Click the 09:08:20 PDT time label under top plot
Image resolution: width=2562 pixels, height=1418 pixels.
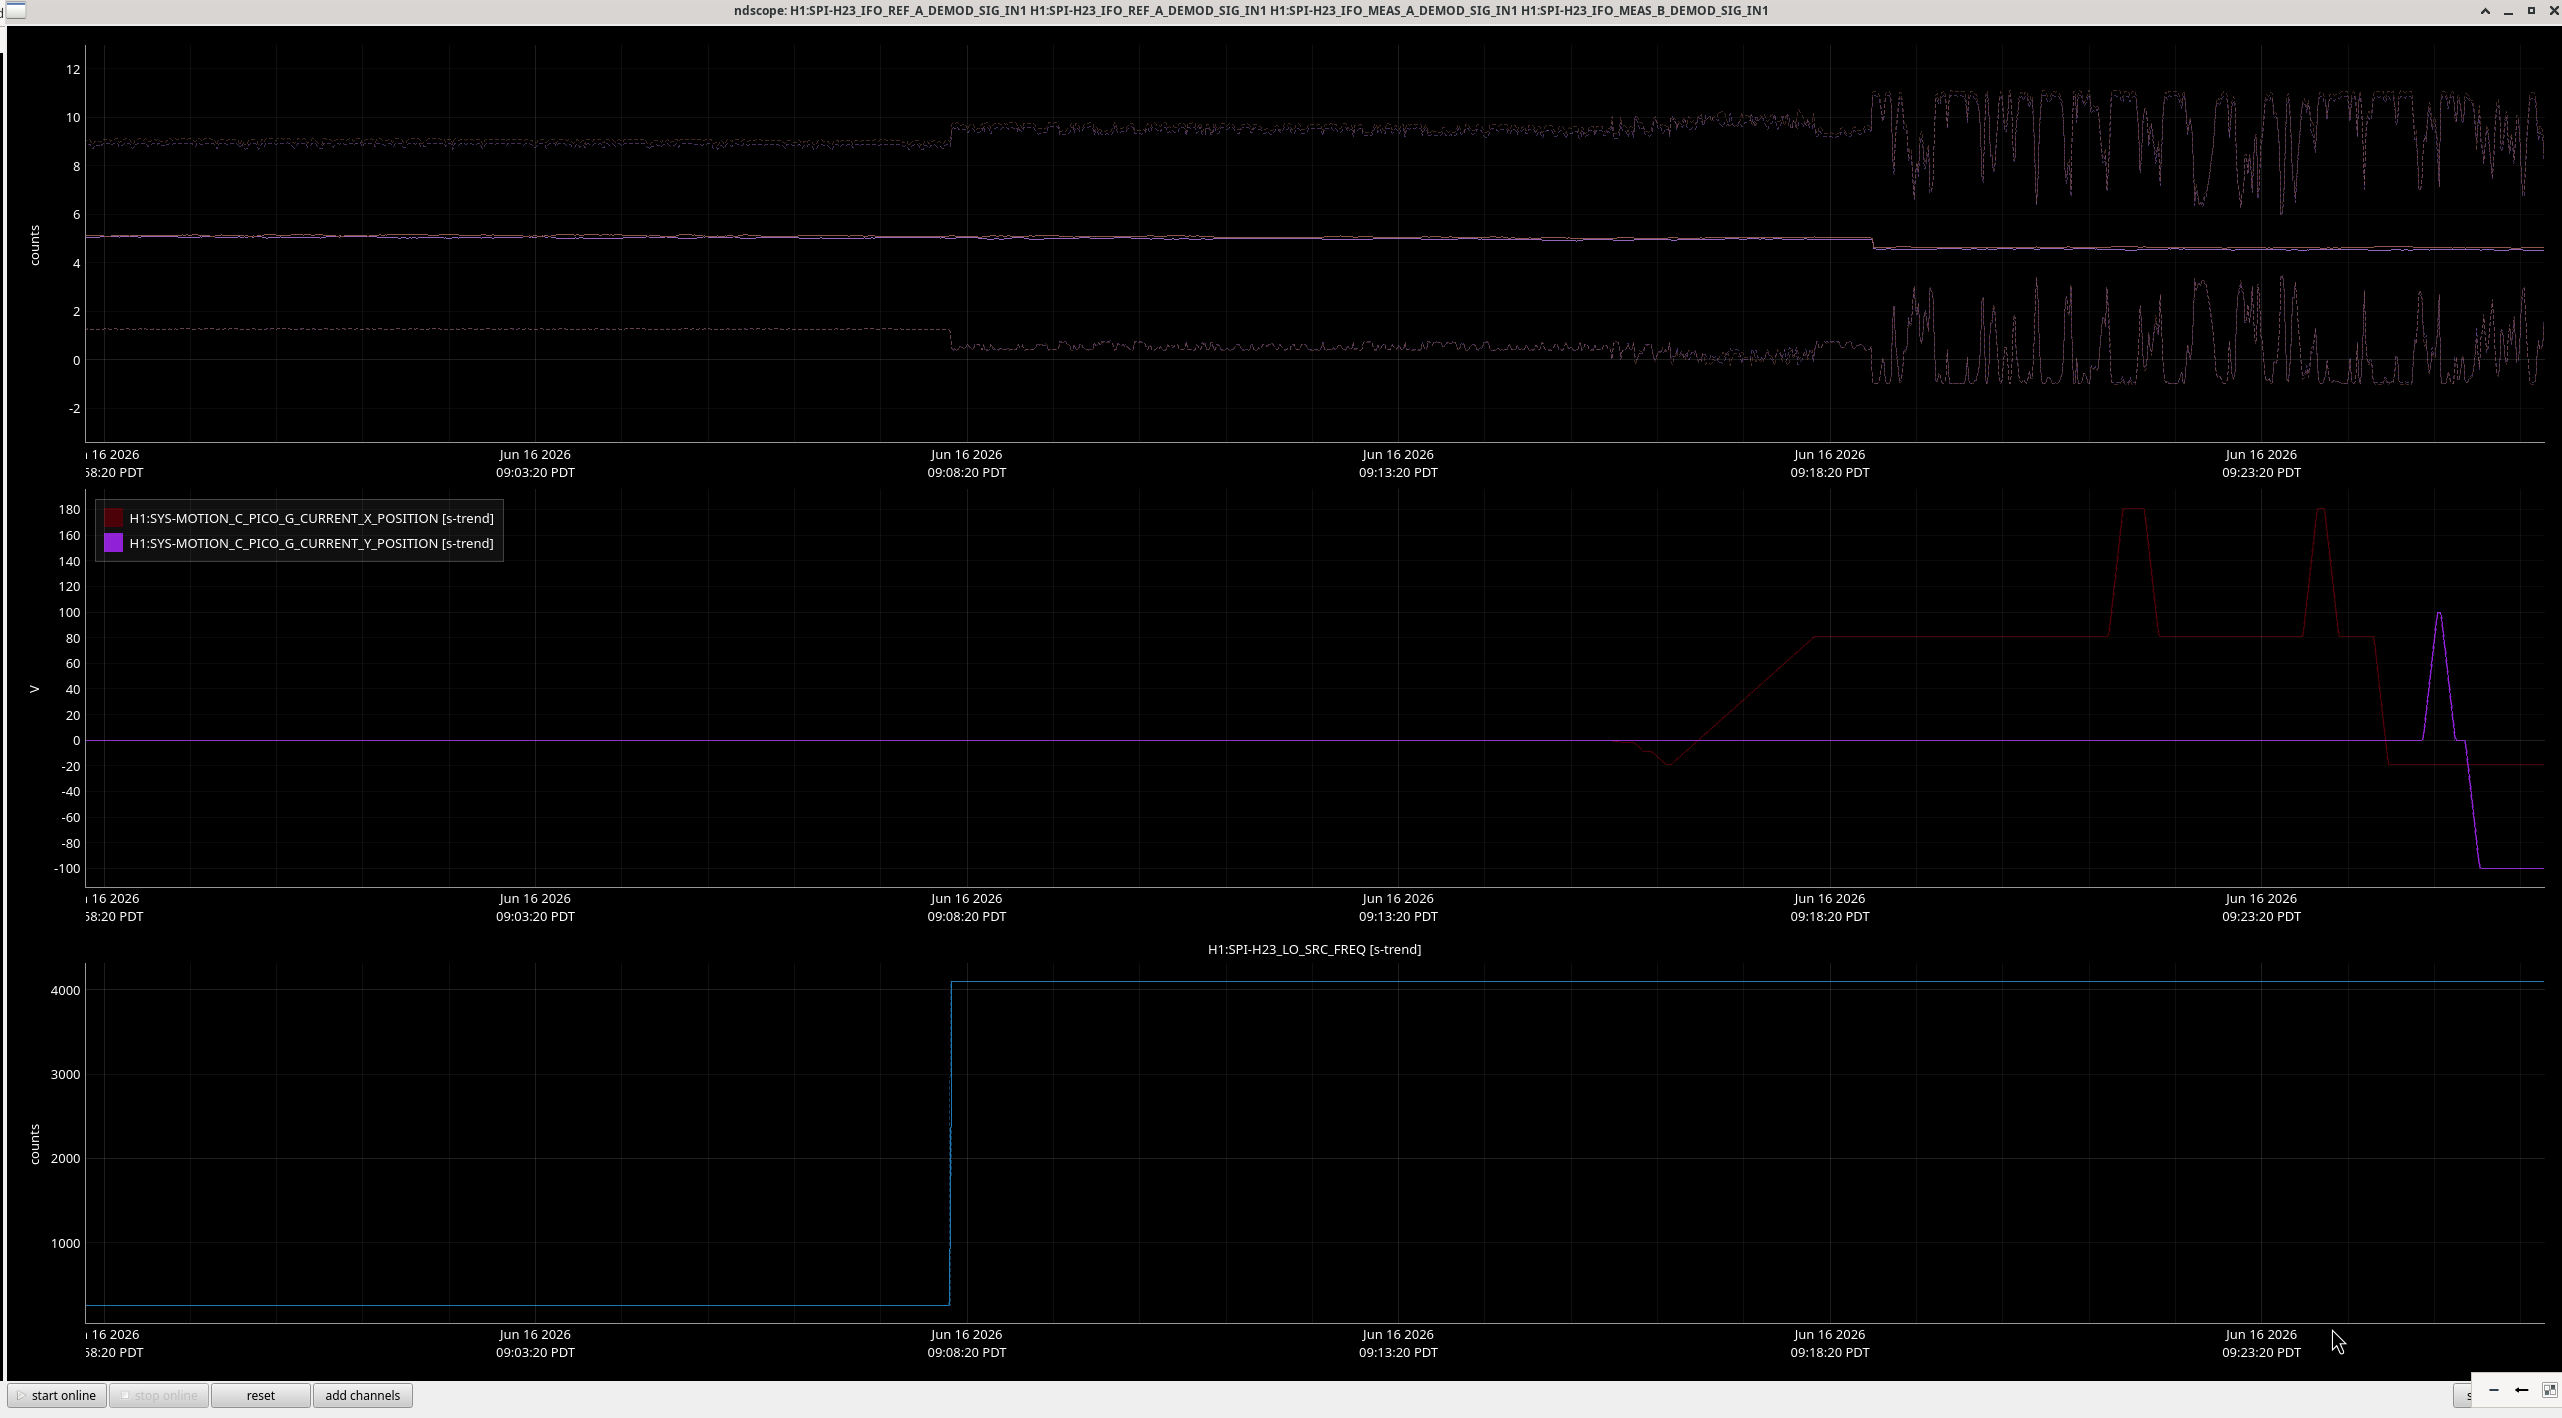(x=966, y=472)
